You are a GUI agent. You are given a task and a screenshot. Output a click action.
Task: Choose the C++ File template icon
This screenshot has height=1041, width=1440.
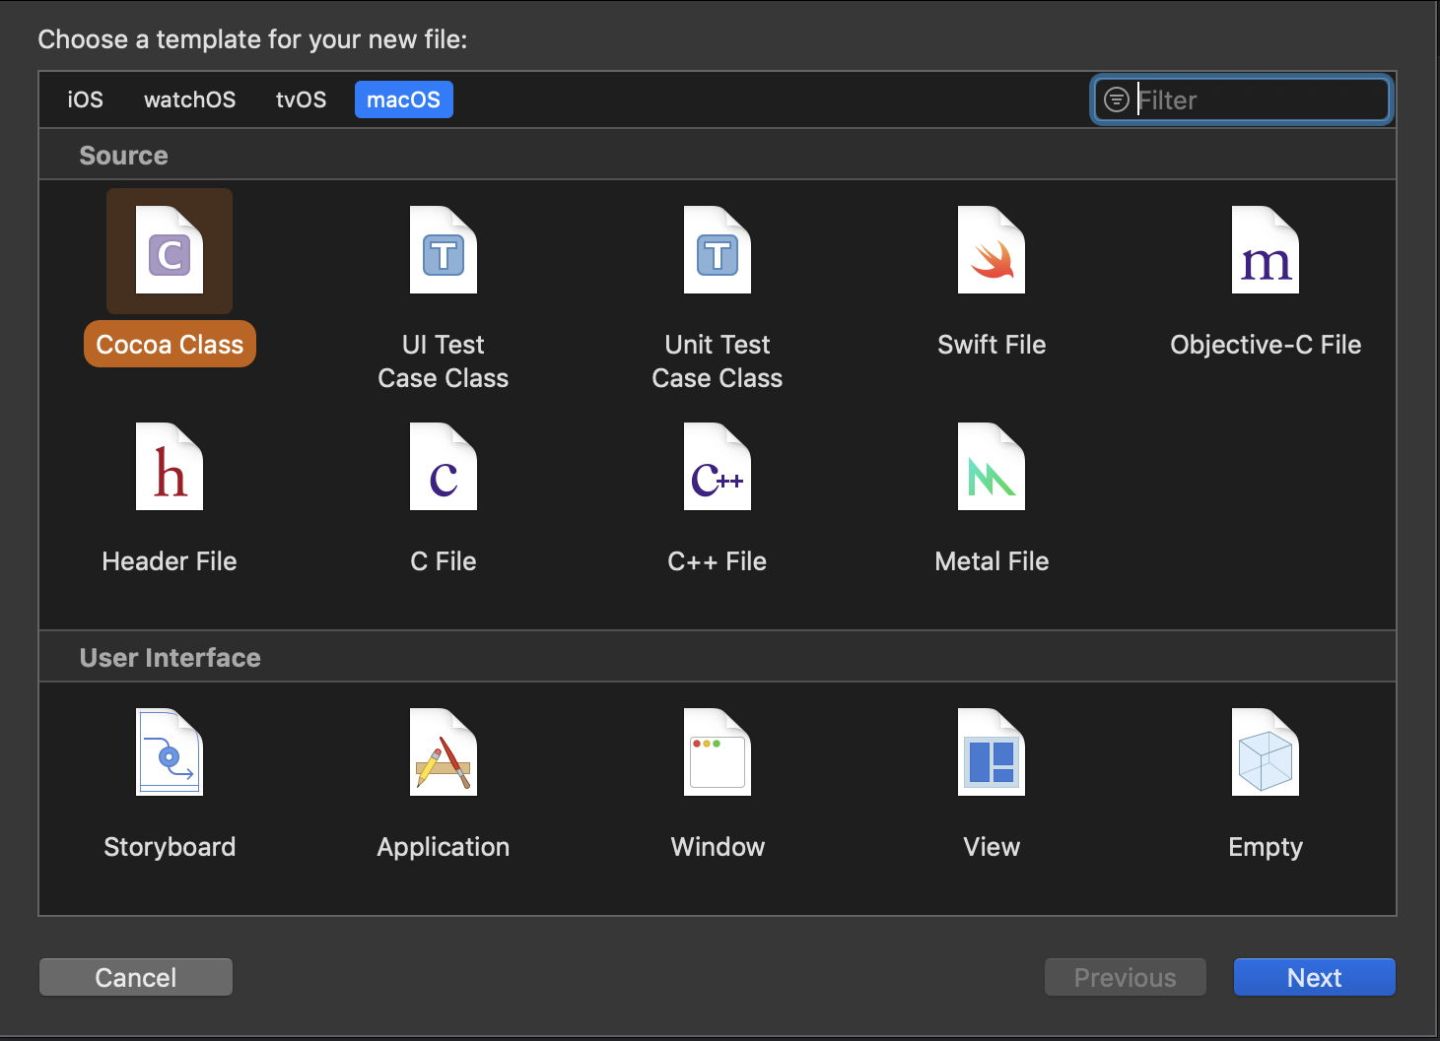point(717,467)
